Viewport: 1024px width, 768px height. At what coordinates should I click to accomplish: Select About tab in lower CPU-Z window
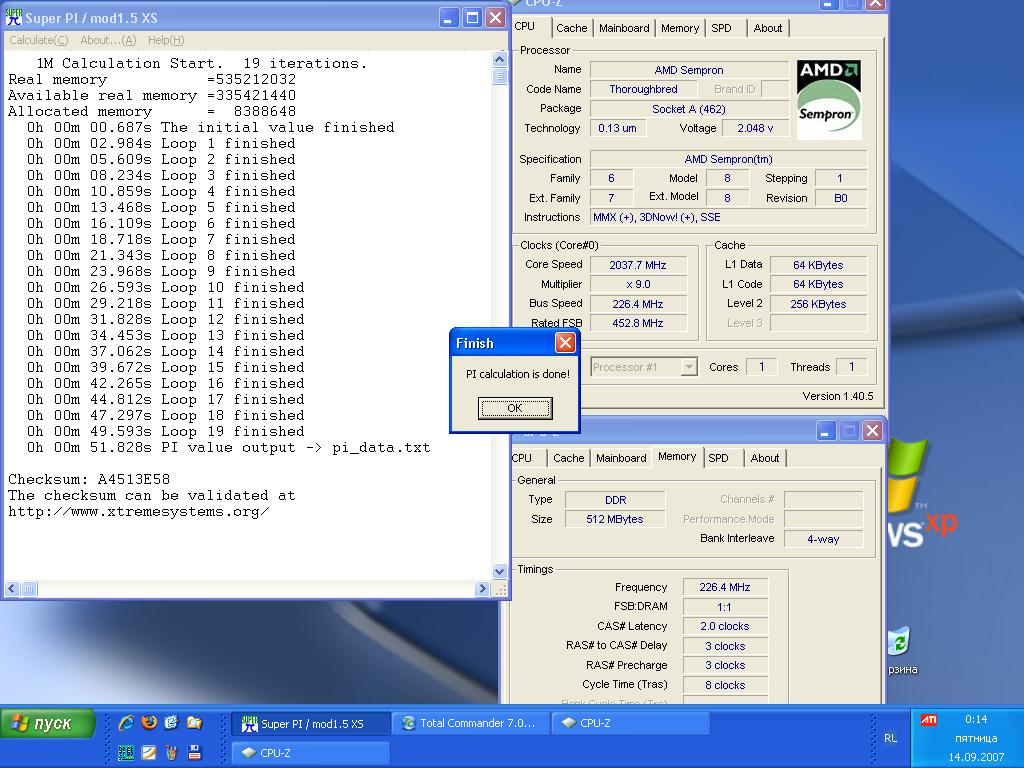pyautogui.click(x=764, y=458)
